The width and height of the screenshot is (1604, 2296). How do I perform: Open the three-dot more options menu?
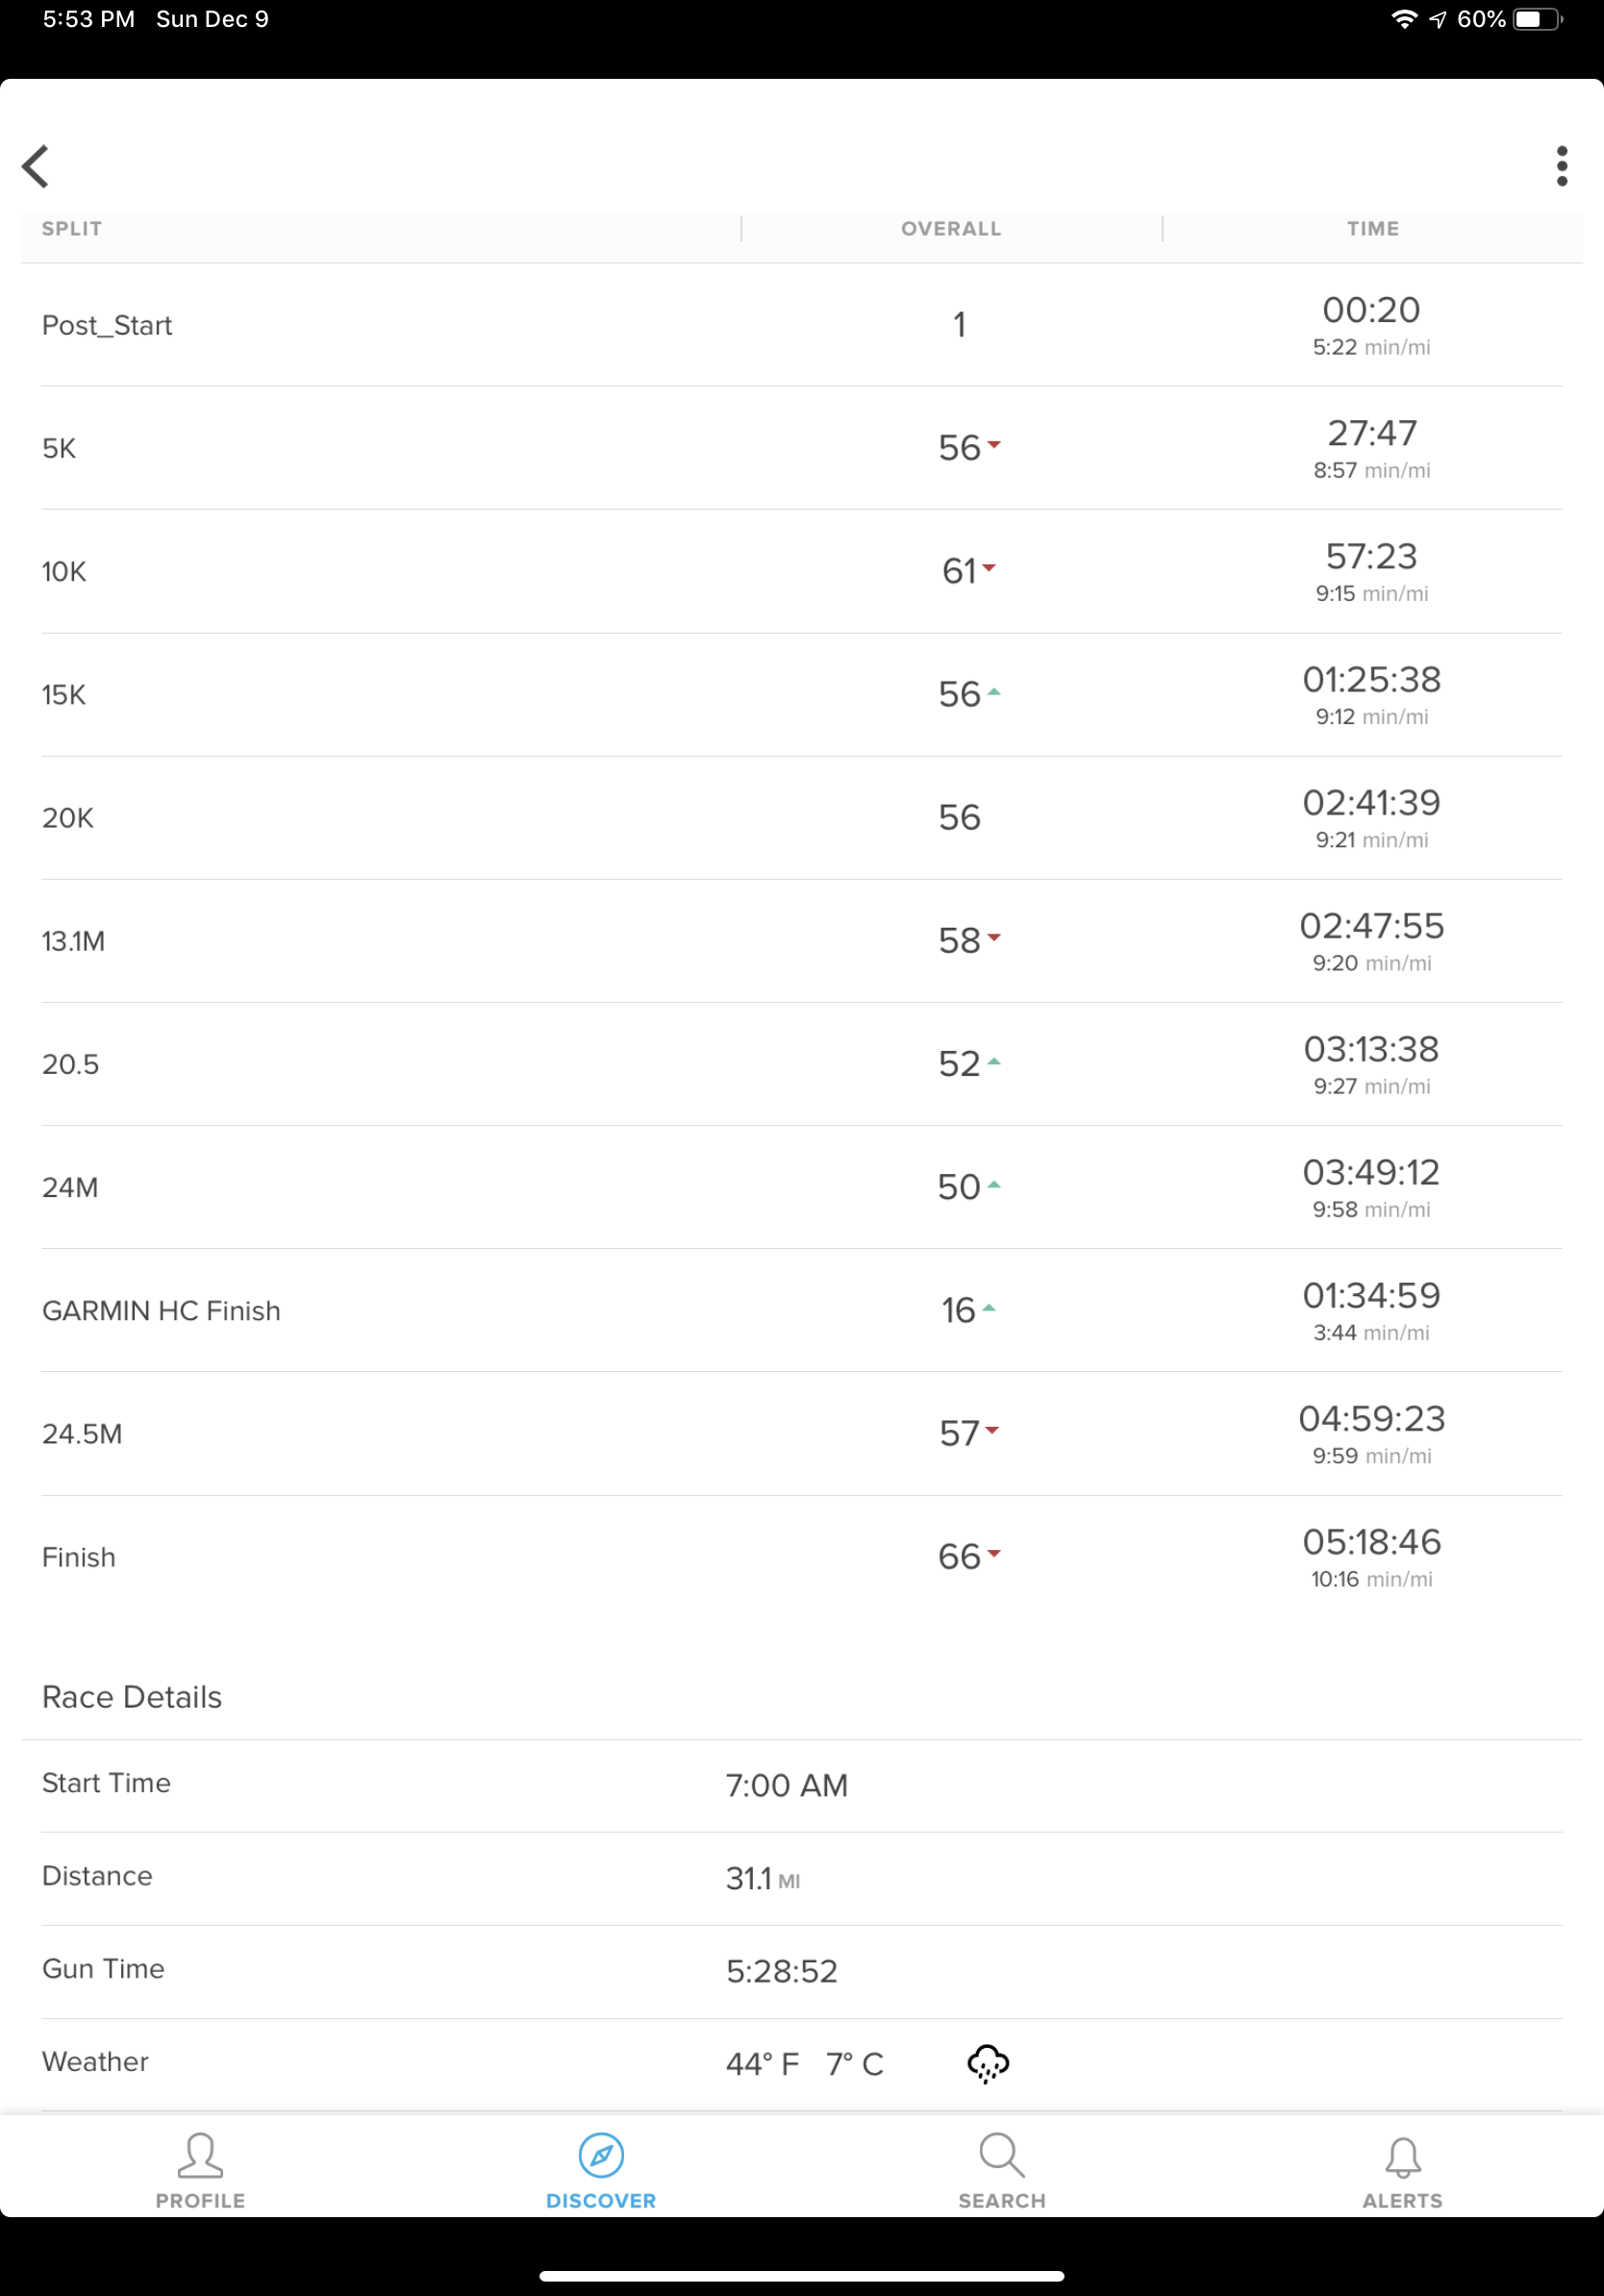(x=1561, y=166)
